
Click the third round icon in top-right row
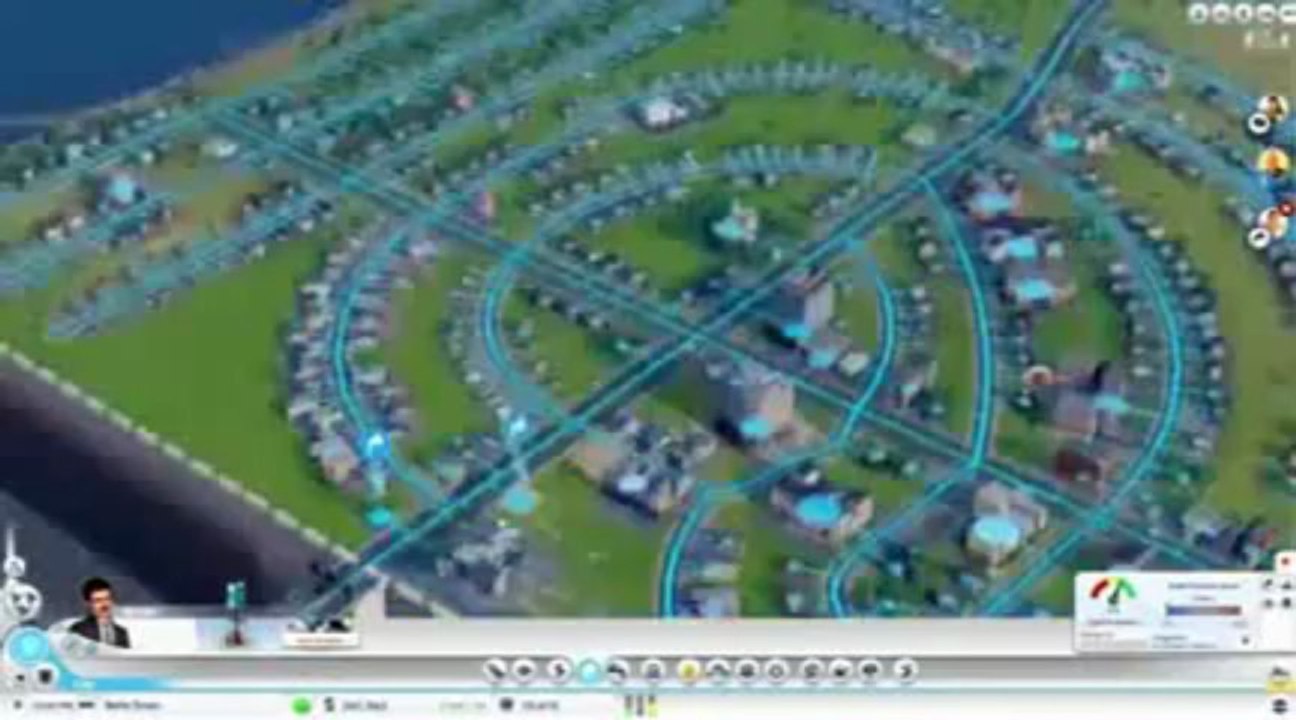[x=1243, y=13]
